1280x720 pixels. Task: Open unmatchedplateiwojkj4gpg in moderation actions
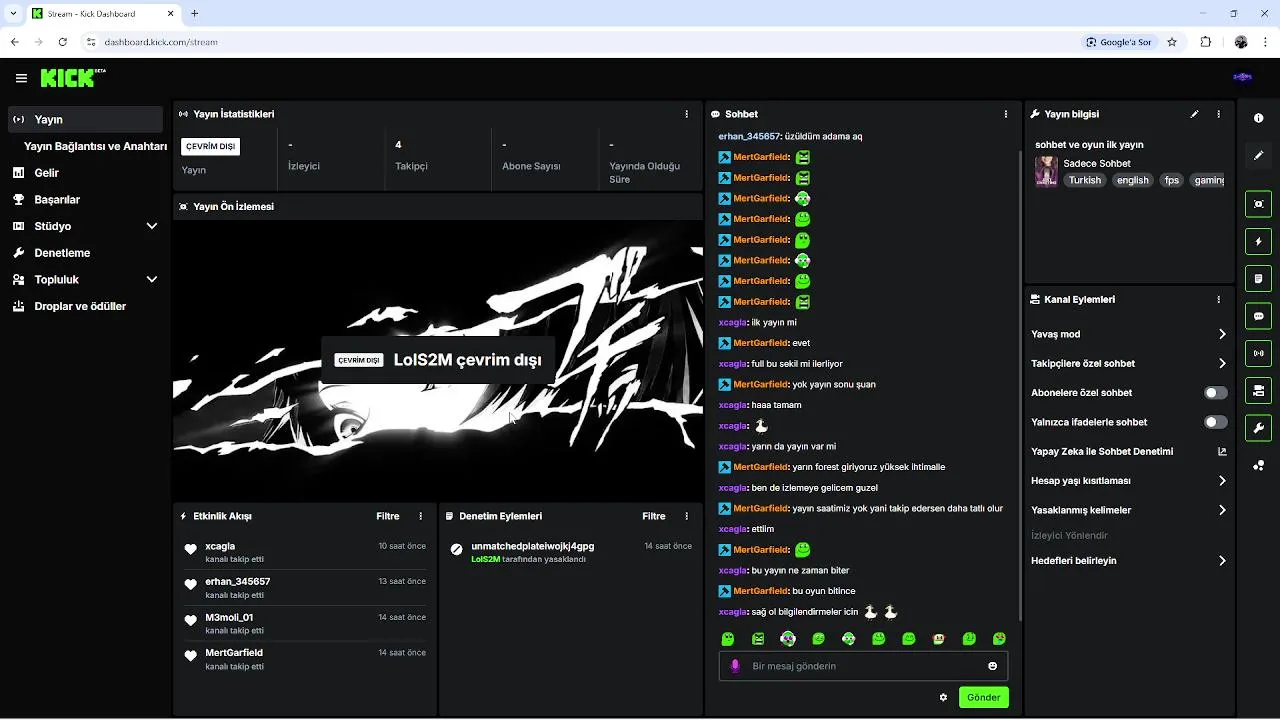pyautogui.click(x=533, y=546)
